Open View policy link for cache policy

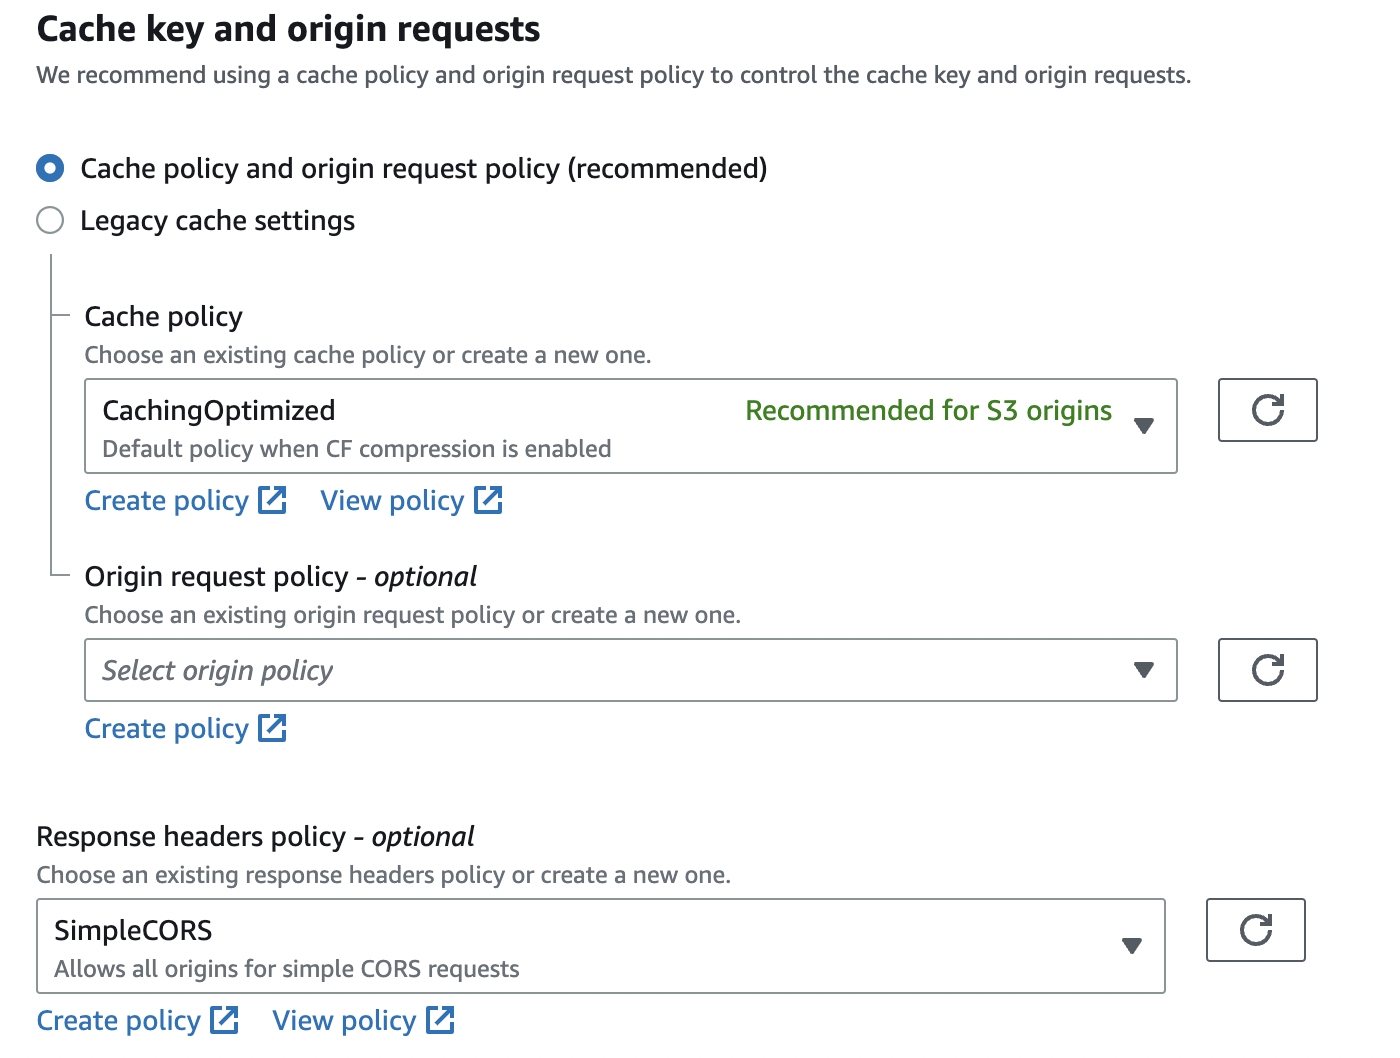392,500
